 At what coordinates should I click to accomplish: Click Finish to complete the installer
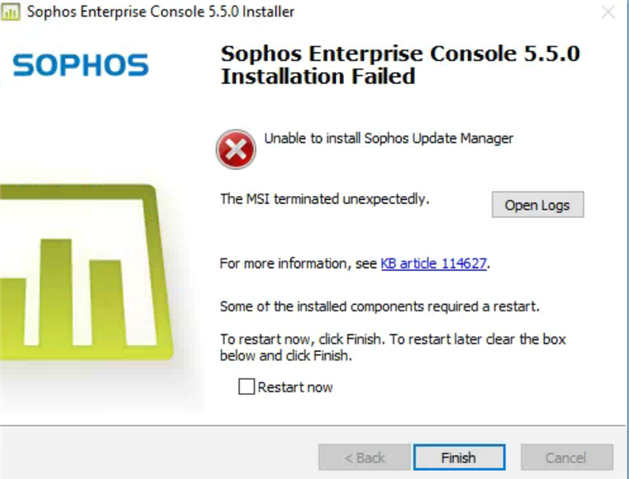(459, 457)
